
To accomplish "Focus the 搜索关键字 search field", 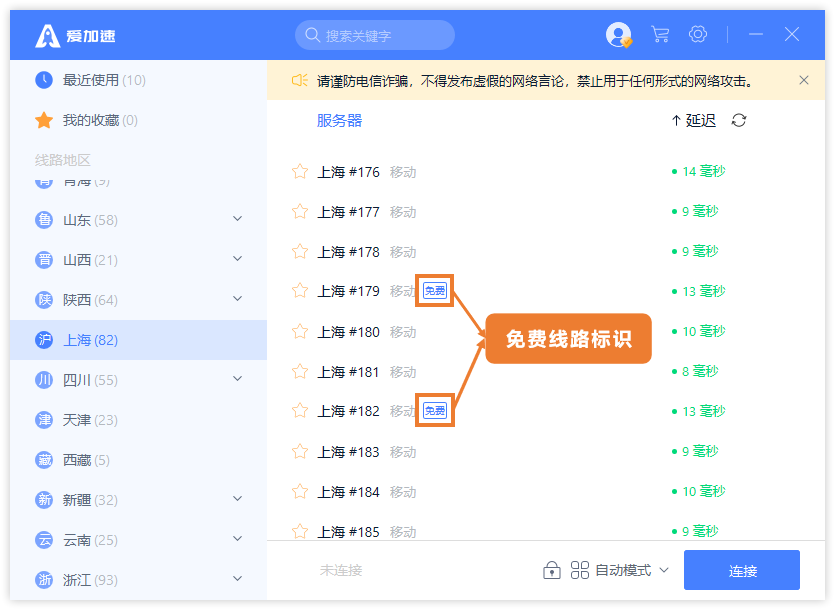I will (375, 35).
